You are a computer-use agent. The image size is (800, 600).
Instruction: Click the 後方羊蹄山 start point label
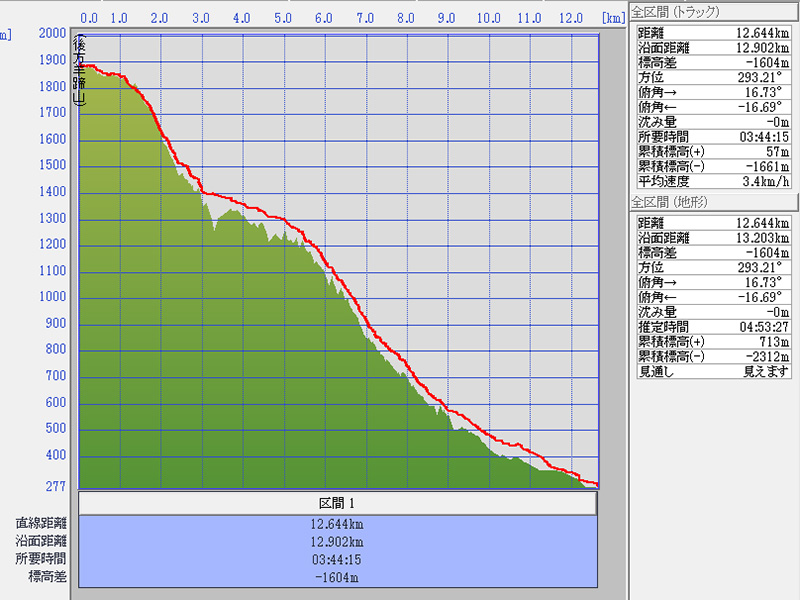[x=81, y=70]
